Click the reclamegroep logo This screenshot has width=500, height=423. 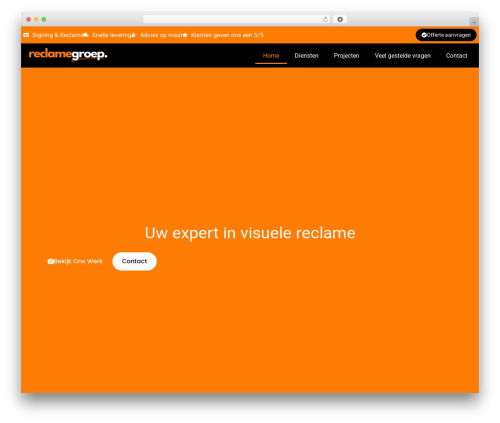pos(68,55)
